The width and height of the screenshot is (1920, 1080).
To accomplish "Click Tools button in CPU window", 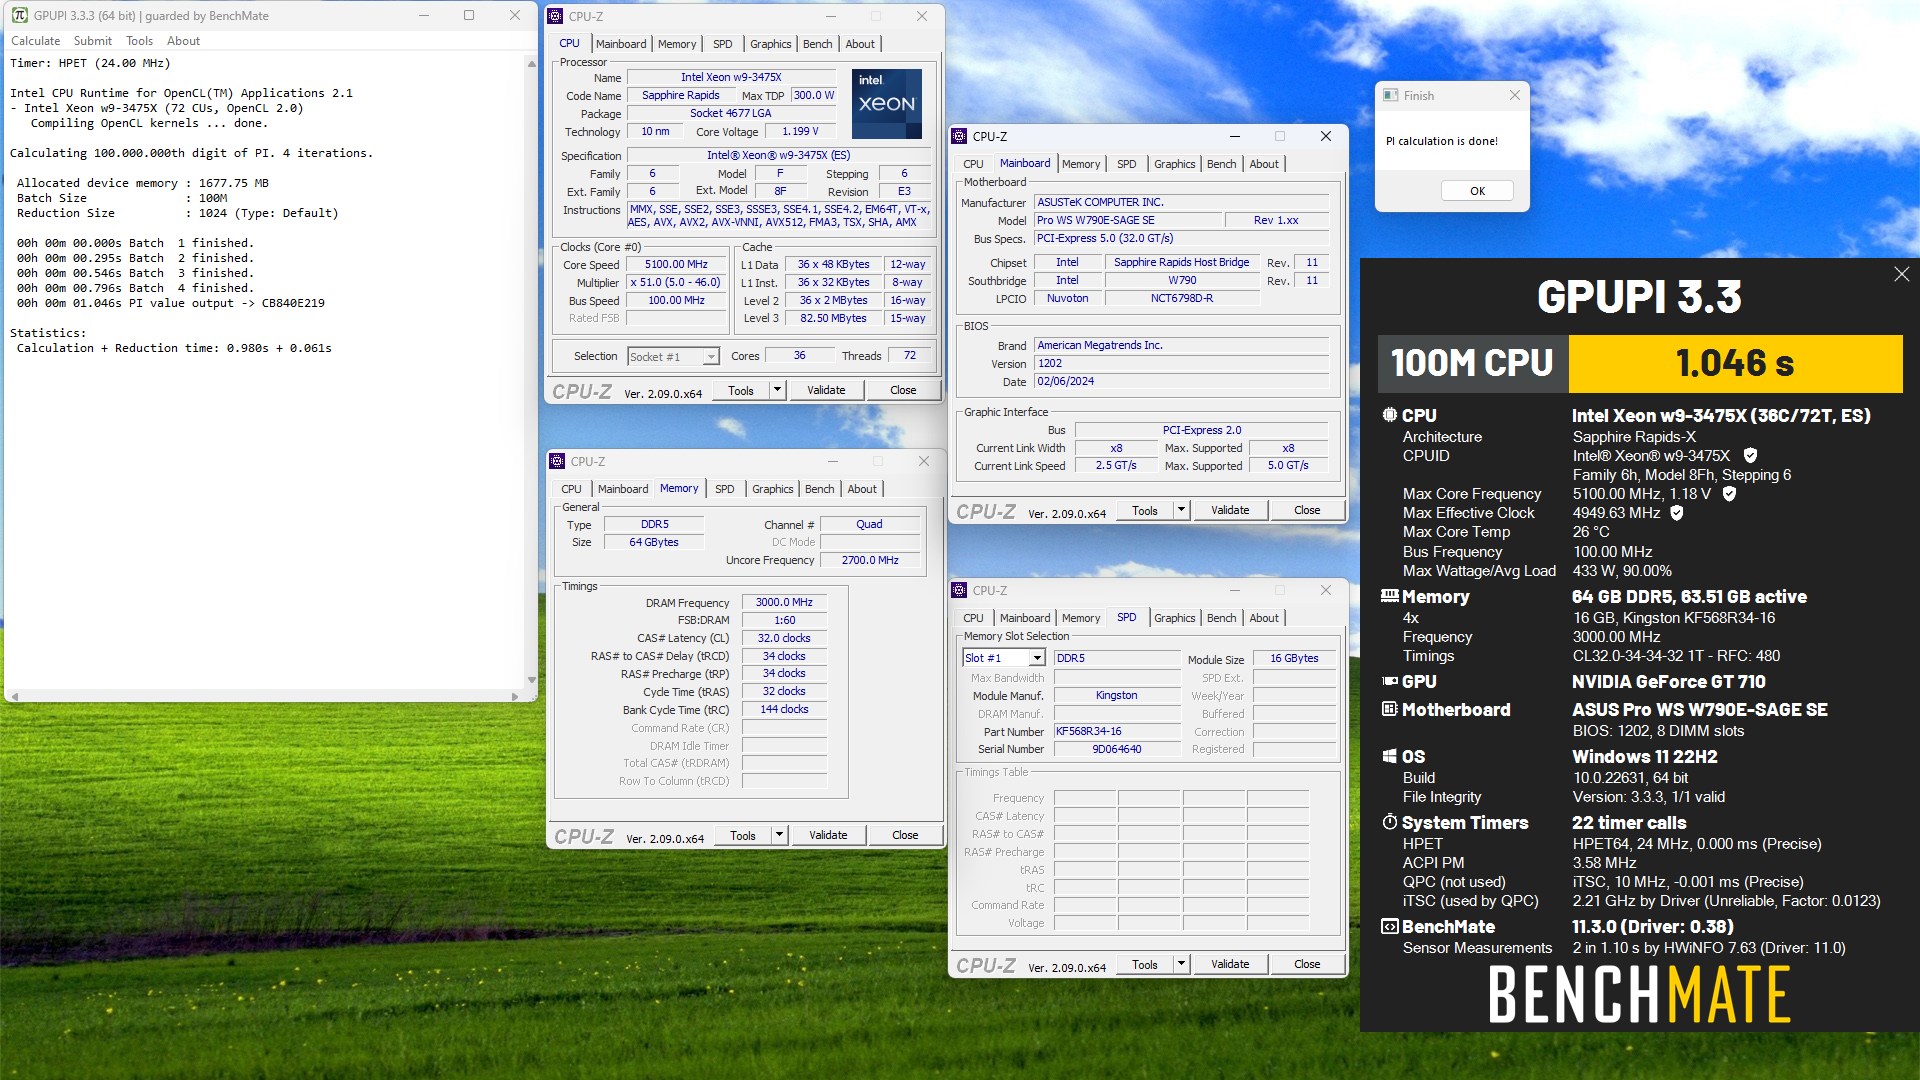I will pos(741,390).
